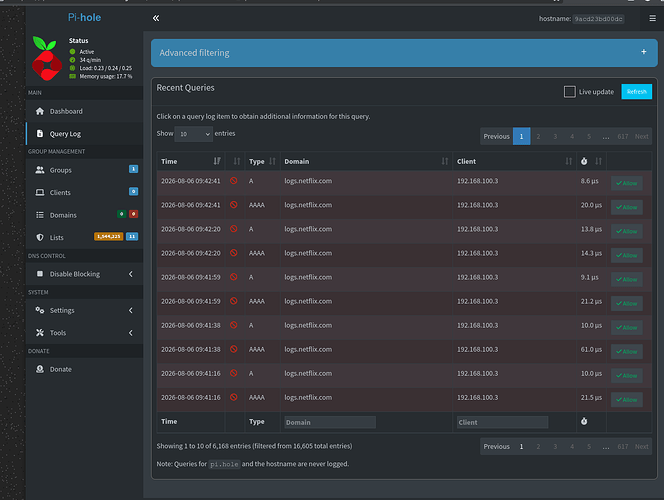Click timestamp 2026-08-06 09:41:38 on A row
664x500 pixels.
[191, 326]
